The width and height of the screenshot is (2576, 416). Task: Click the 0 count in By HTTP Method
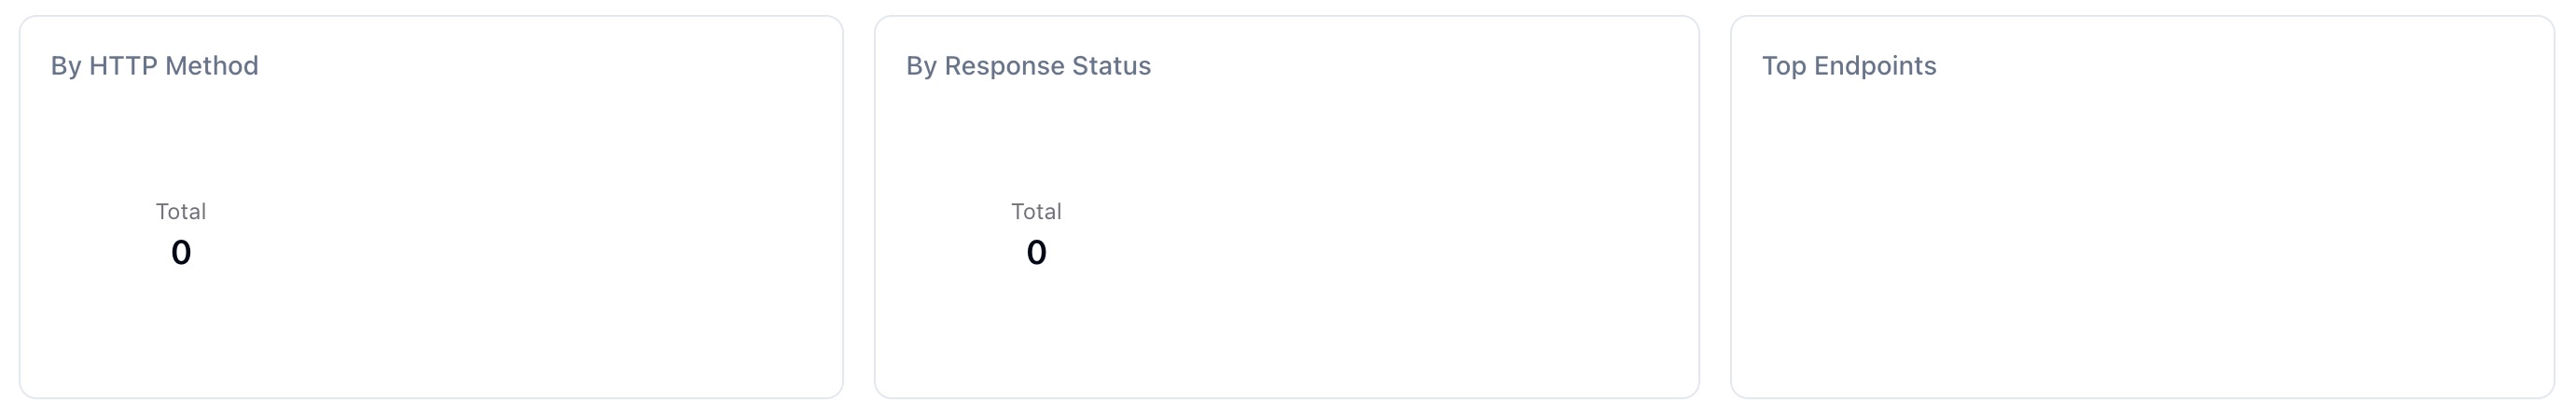pyautogui.click(x=181, y=253)
